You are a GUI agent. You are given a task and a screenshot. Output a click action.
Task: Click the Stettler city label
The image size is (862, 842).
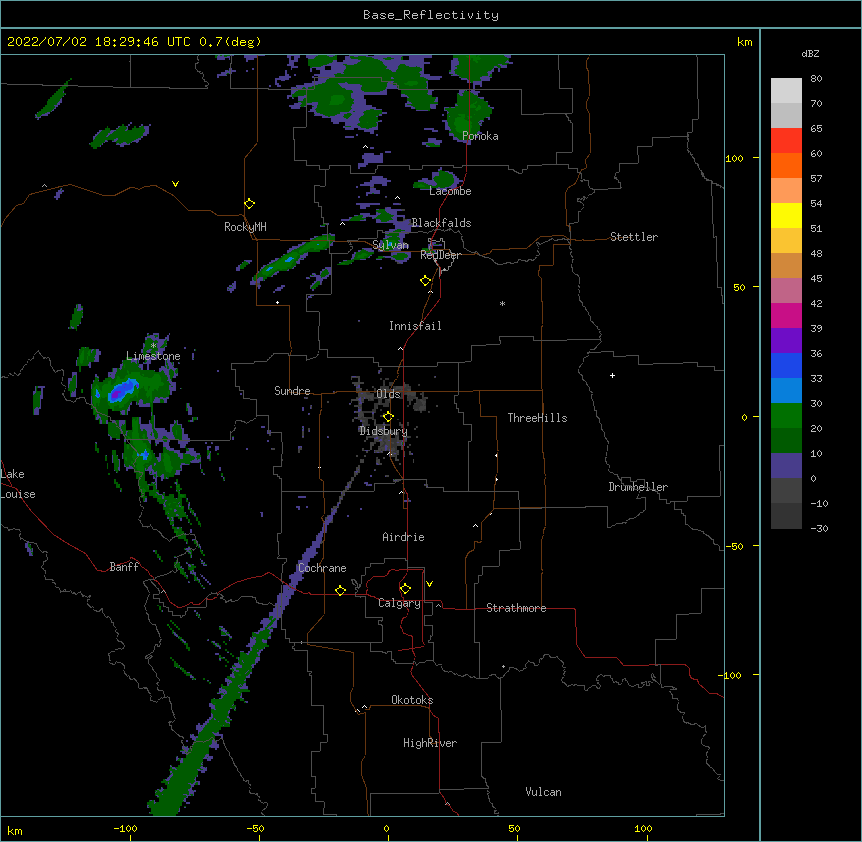click(633, 237)
